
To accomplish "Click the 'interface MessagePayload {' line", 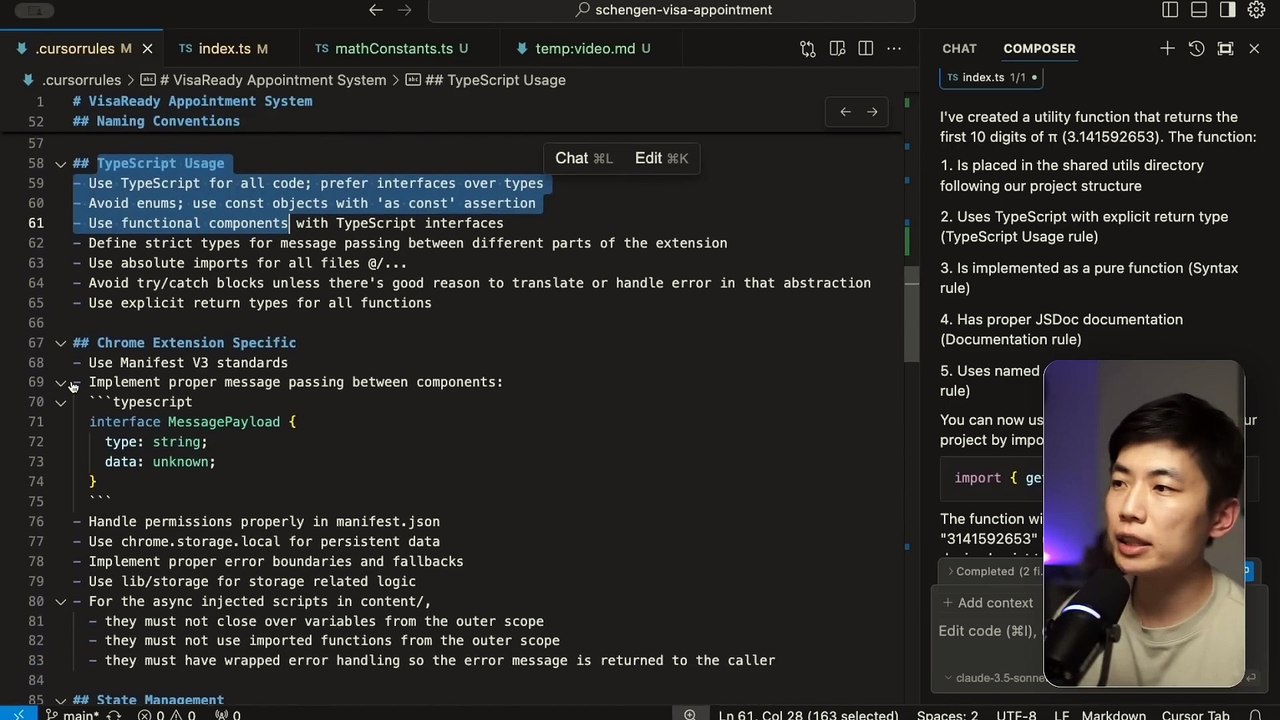I will click(193, 422).
